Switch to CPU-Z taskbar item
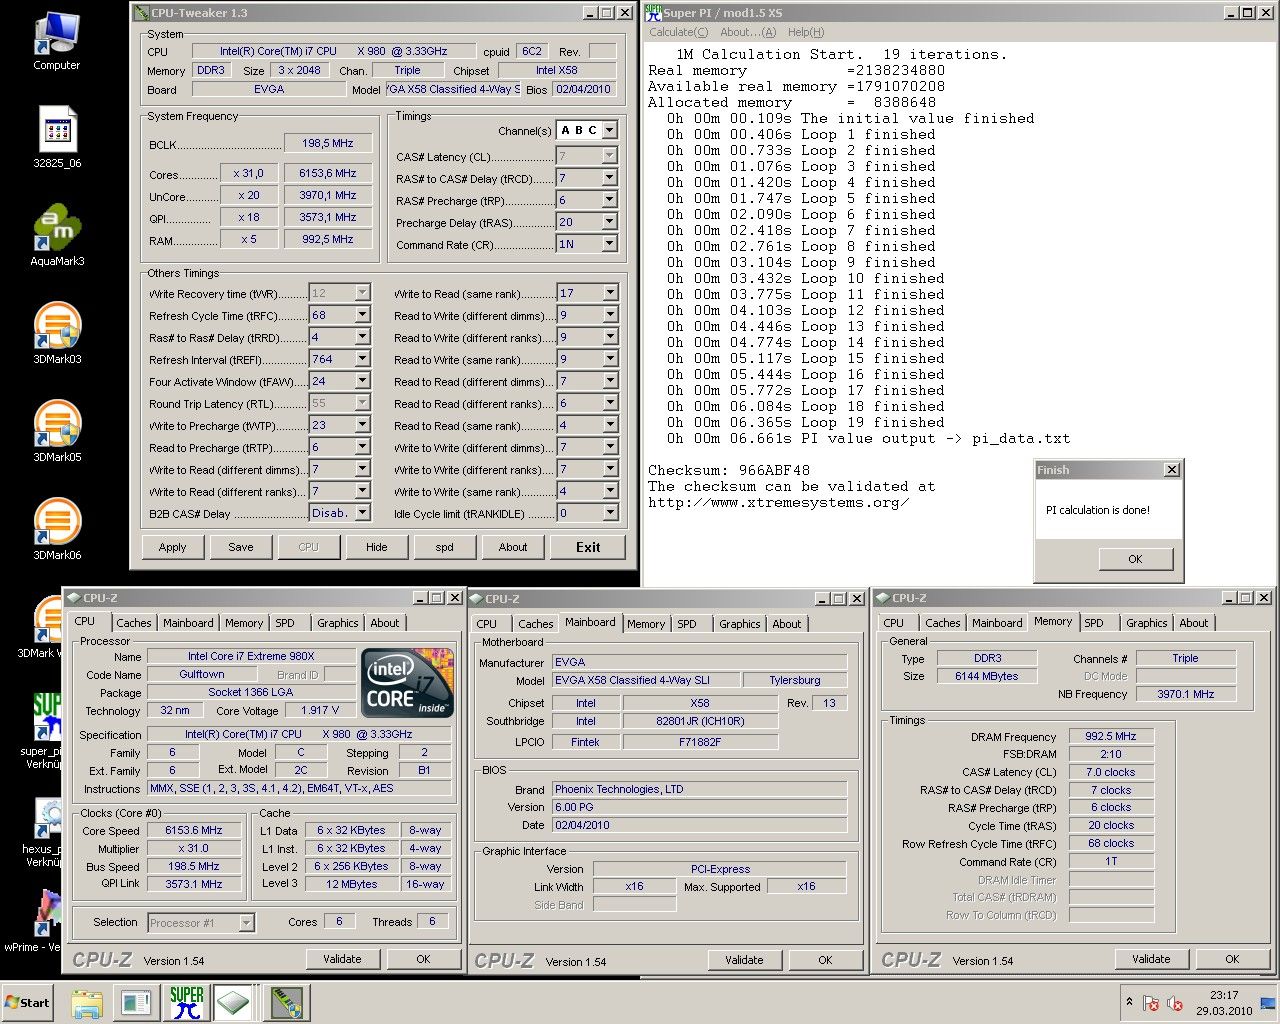 point(234,1003)
